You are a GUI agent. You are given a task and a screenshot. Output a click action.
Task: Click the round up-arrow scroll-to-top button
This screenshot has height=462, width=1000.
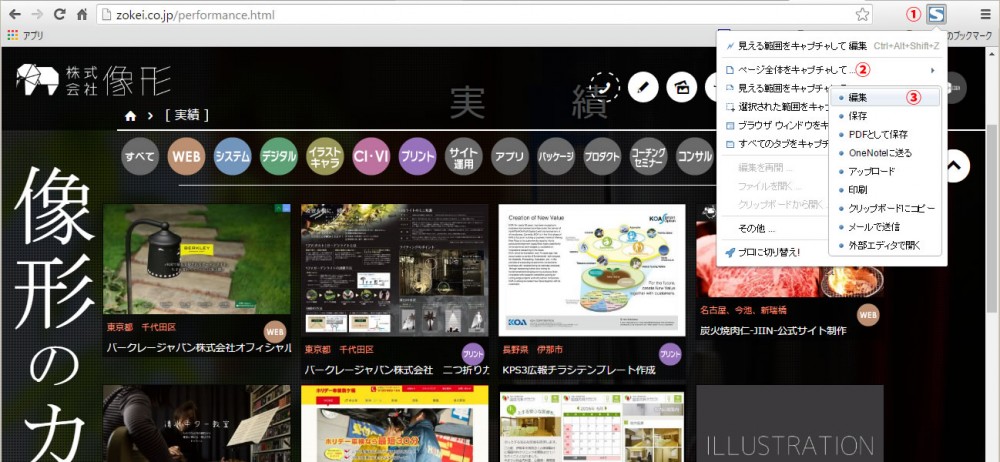(x=953, y=166)
